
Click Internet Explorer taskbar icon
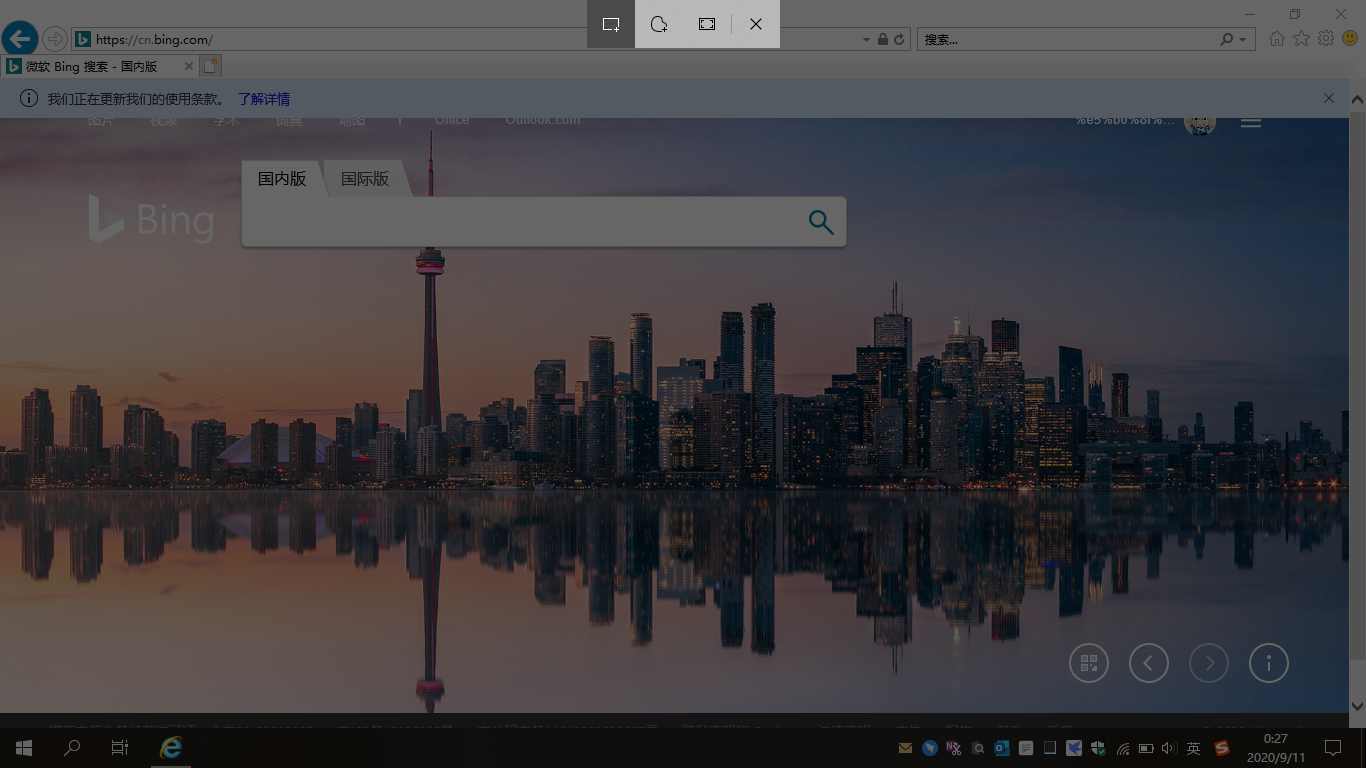coord(171,748)
